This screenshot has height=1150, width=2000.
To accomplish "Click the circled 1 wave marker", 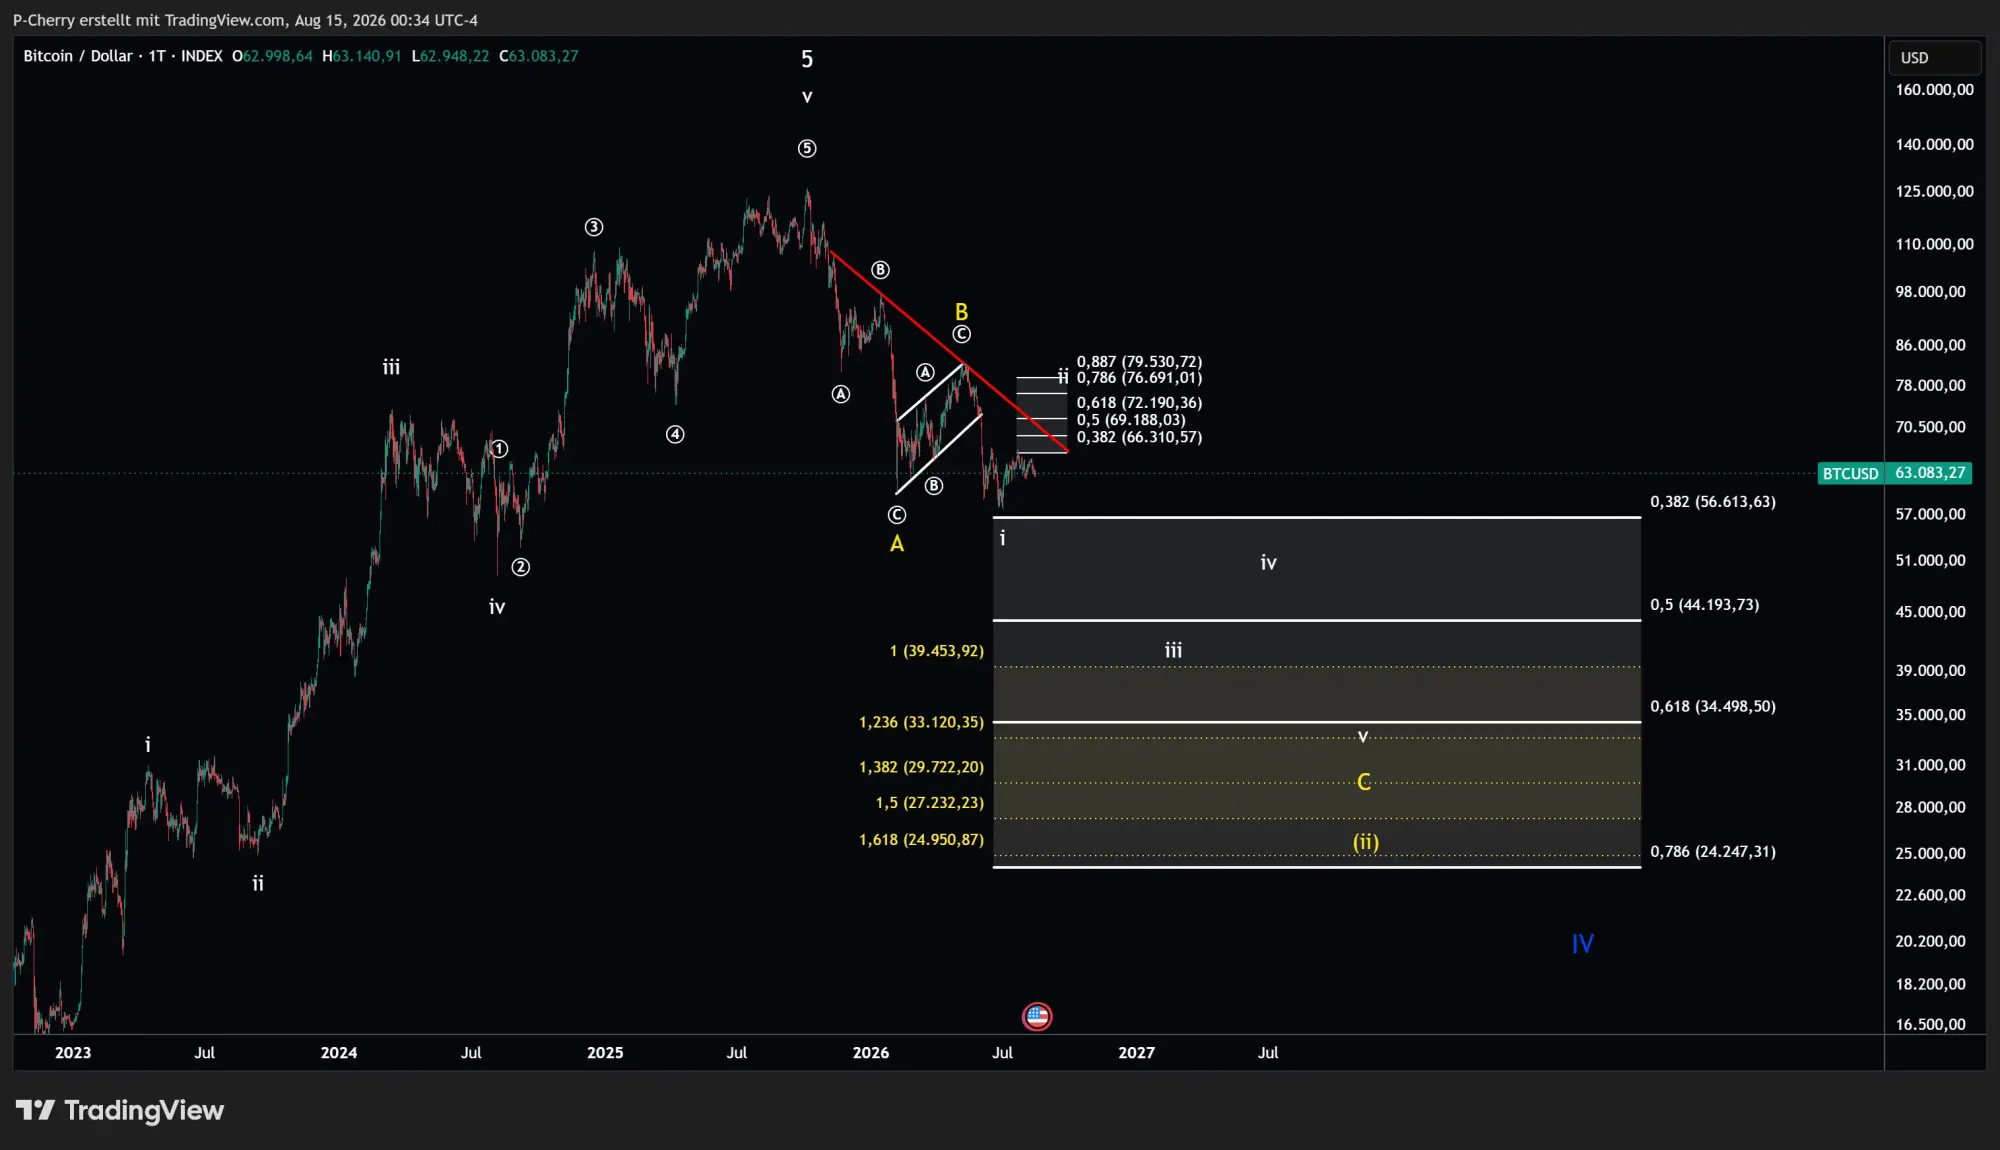I will [x=499, y=449].
